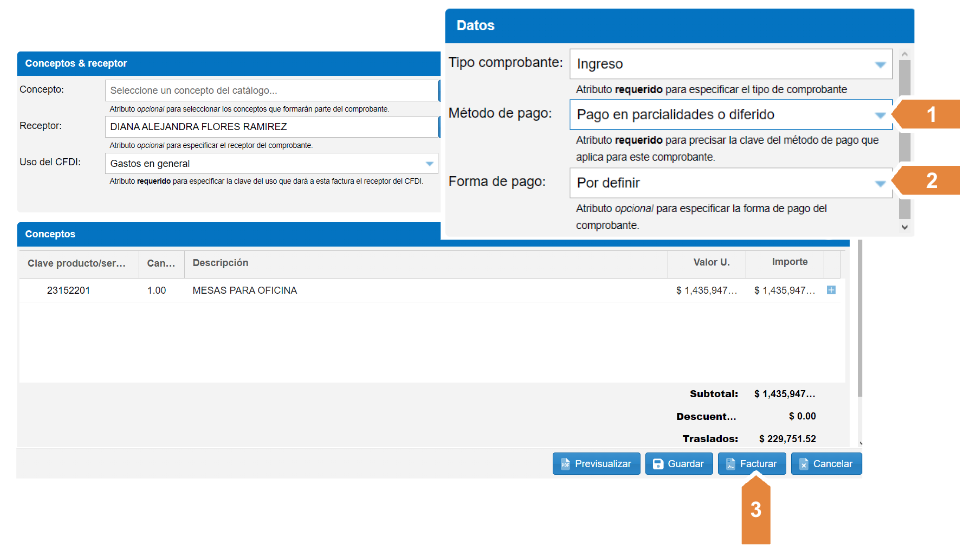Click the Concepto catalog search field

(271, 90)
